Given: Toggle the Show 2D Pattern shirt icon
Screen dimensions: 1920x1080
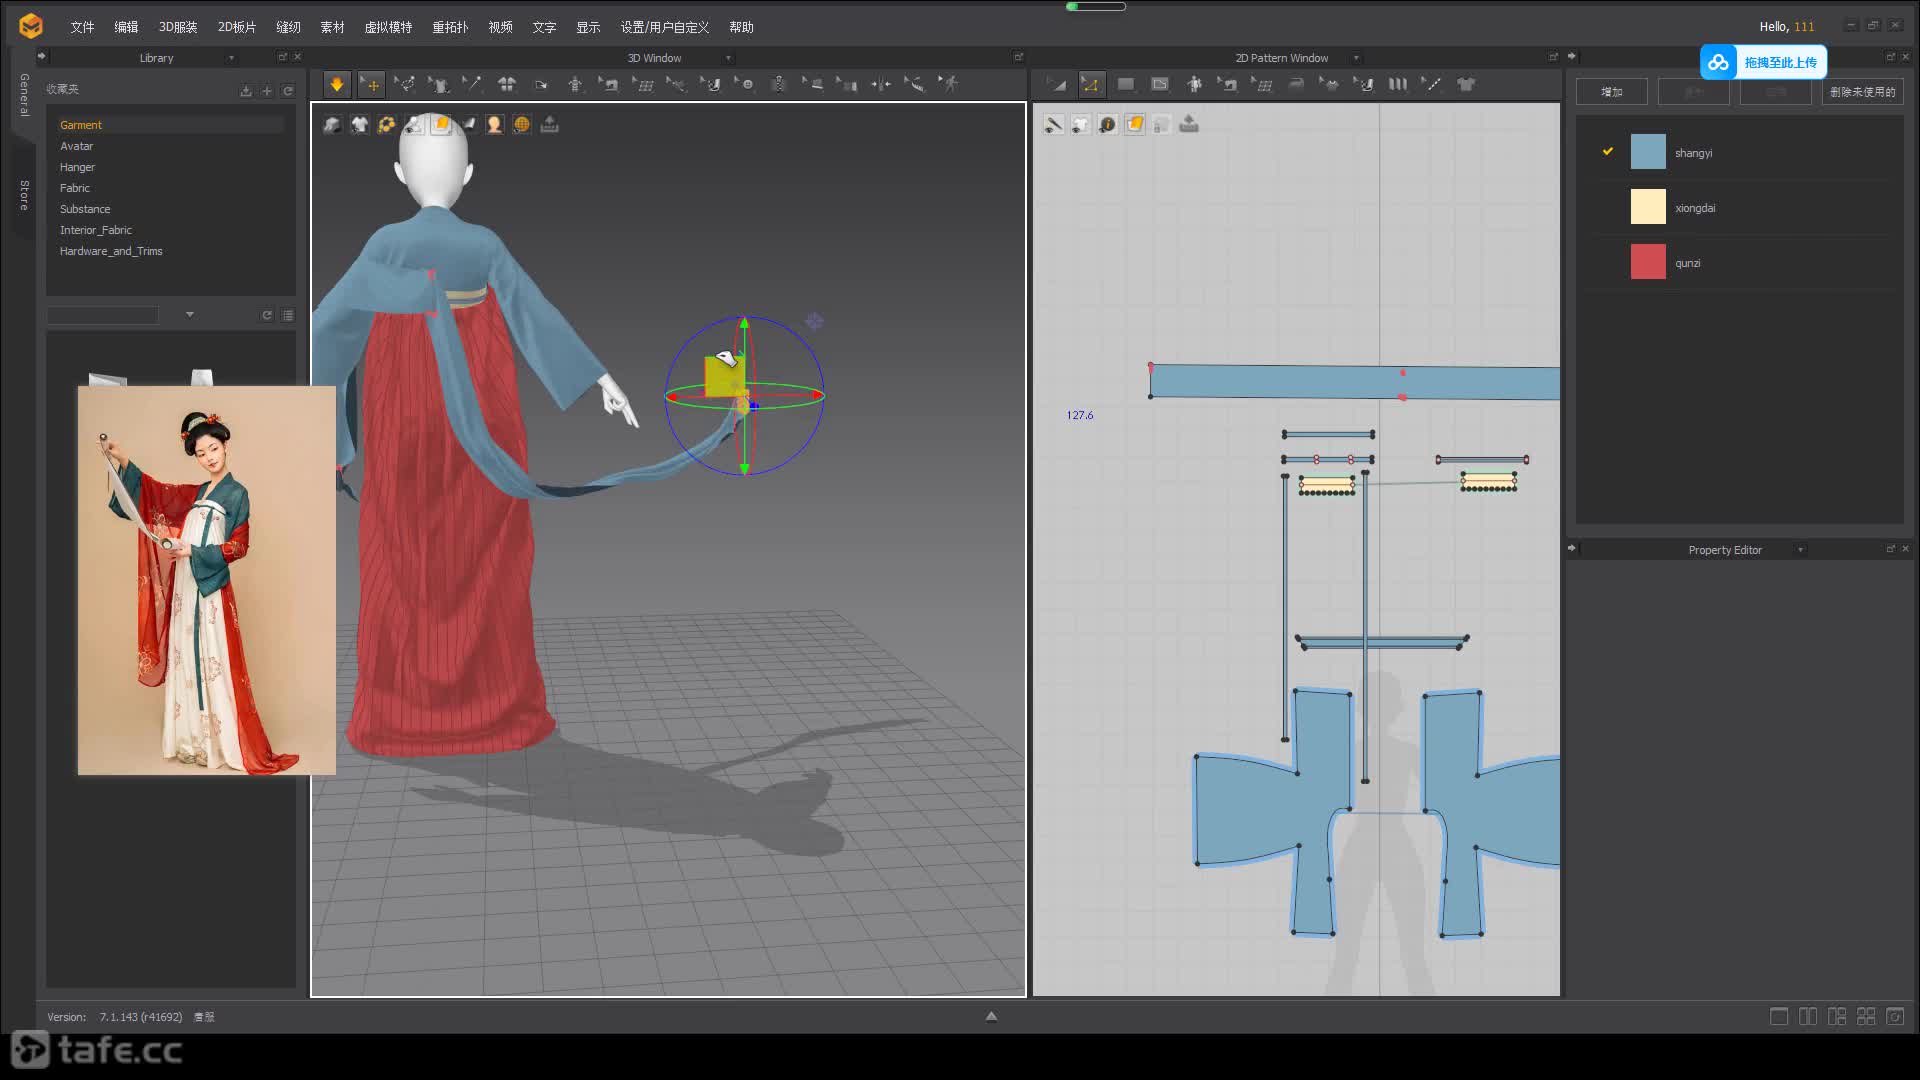Looking at the screenshot, I should click(1080, 124).
